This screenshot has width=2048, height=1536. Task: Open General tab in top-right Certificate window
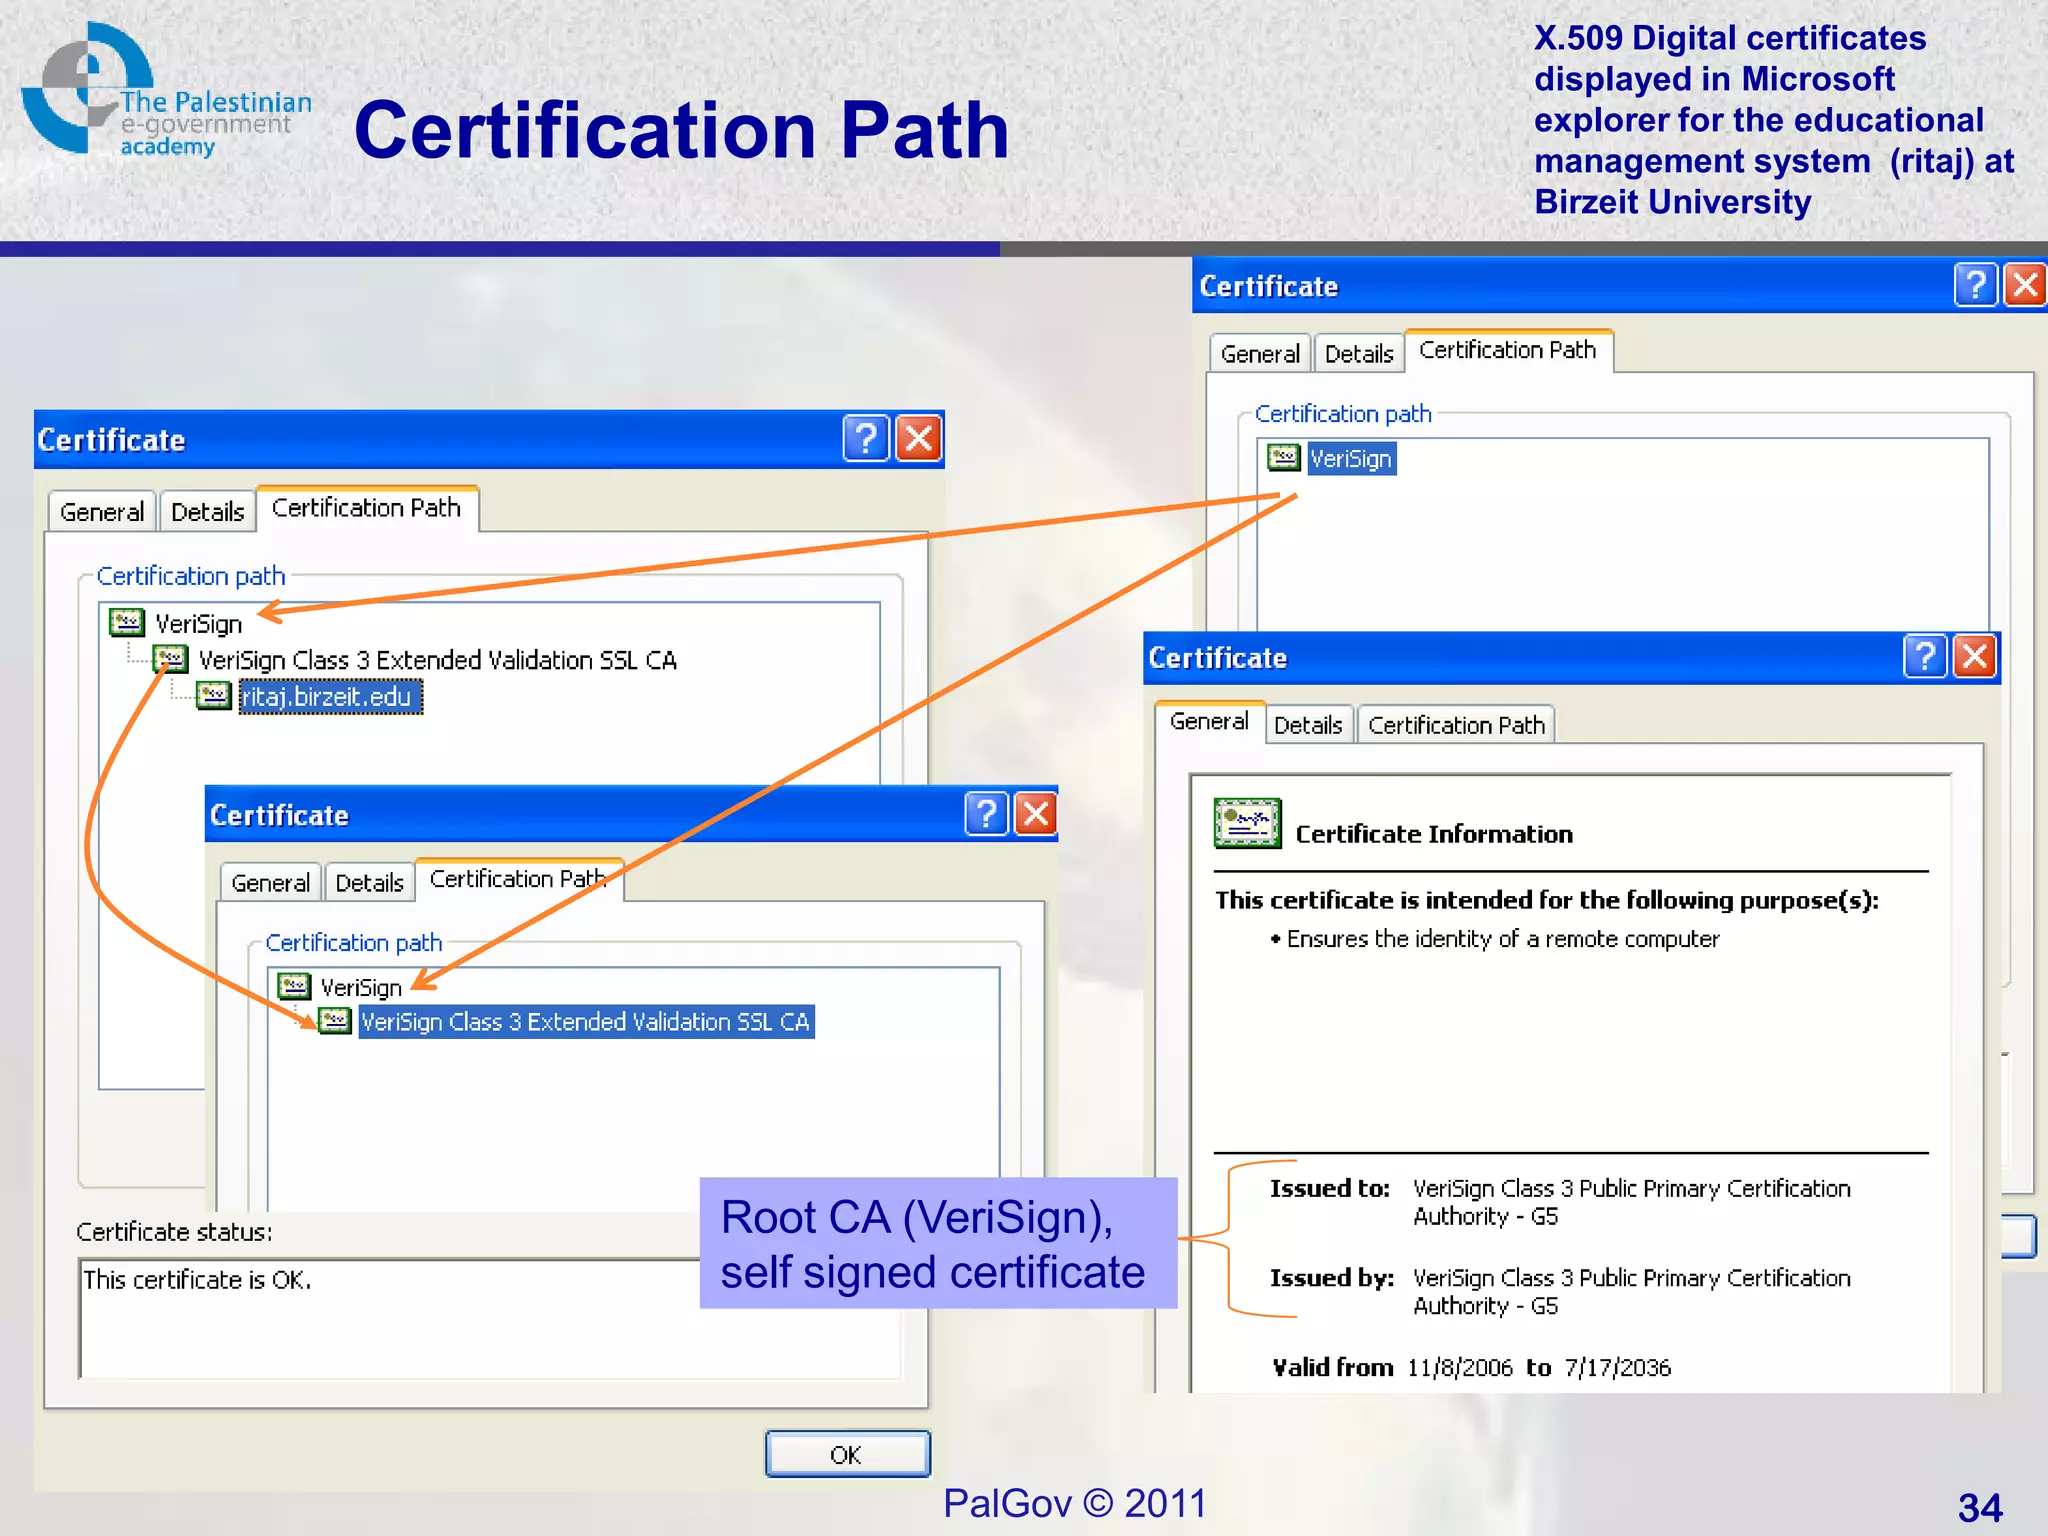tap(1260, 353)
